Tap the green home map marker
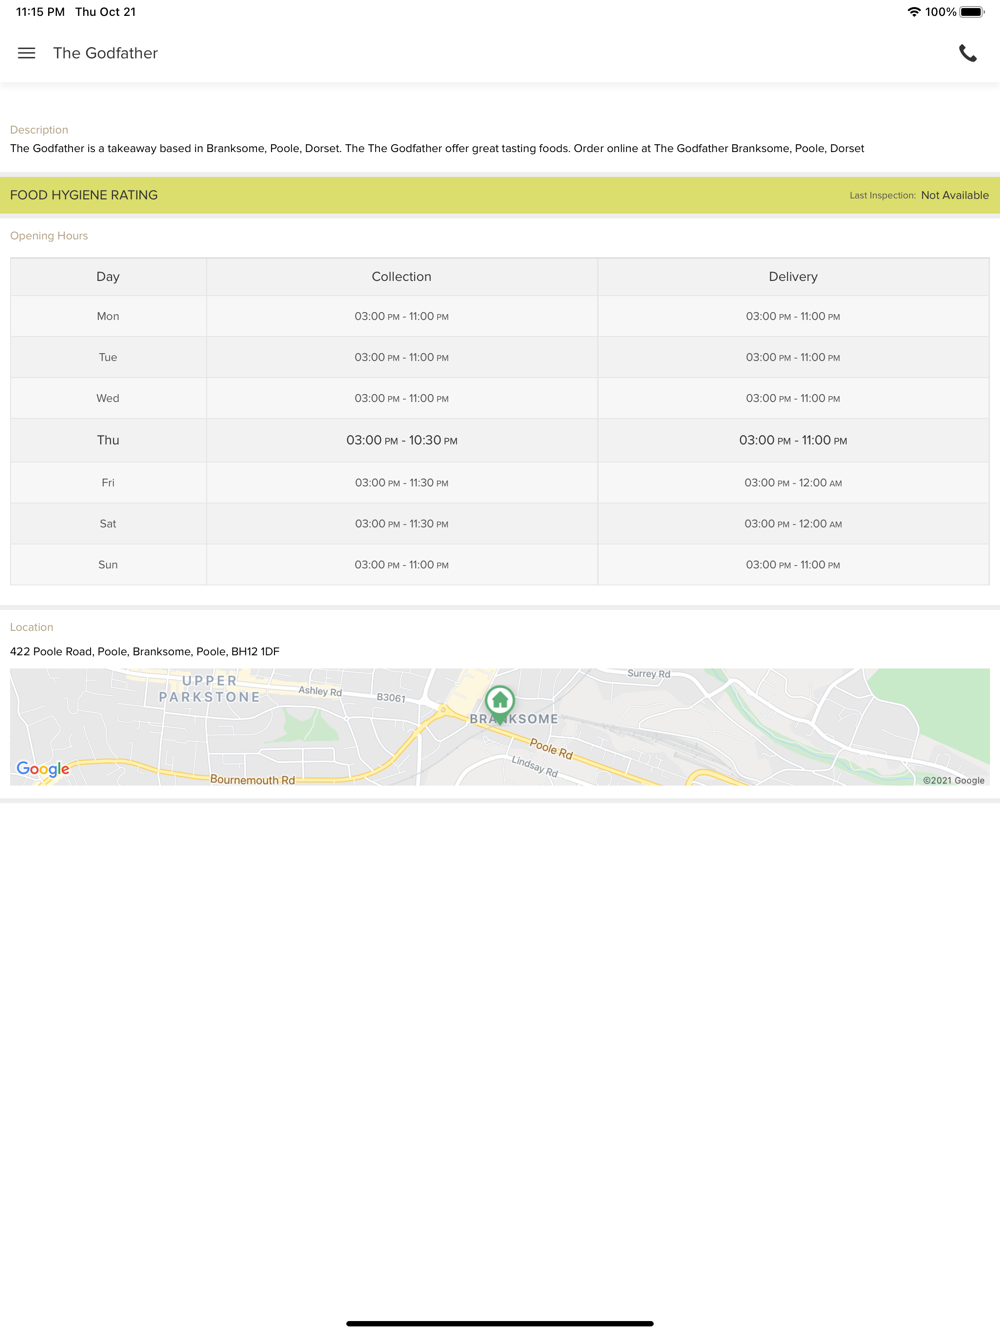Viewport: 1000px width, 1334px height. [x=500, y=704]
